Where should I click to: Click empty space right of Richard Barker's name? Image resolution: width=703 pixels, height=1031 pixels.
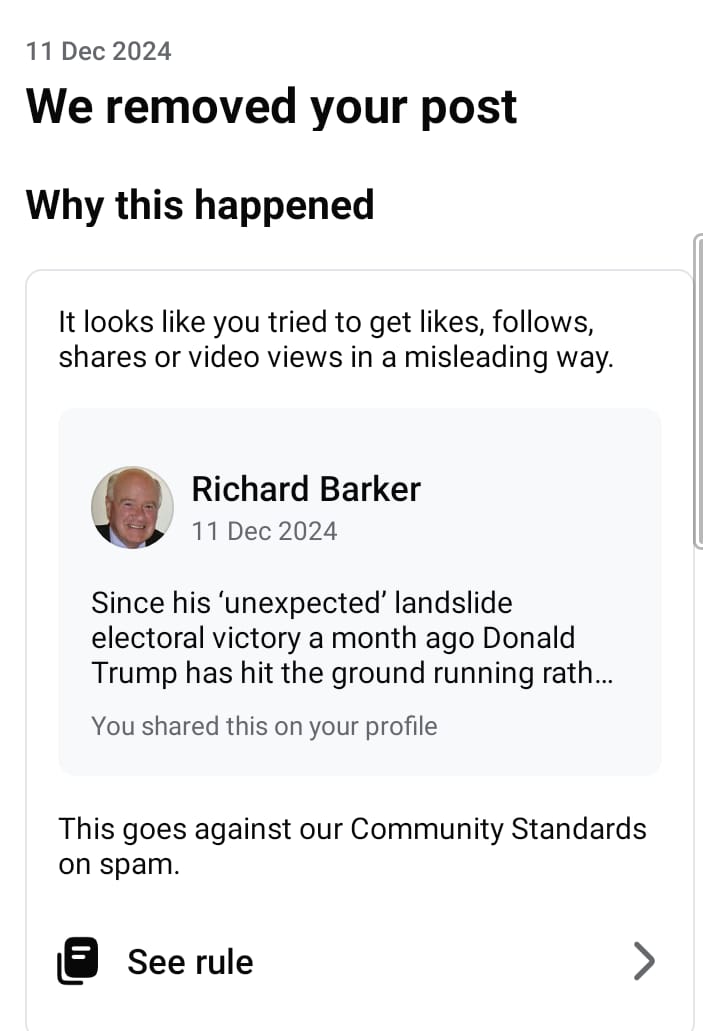point(540,489)
